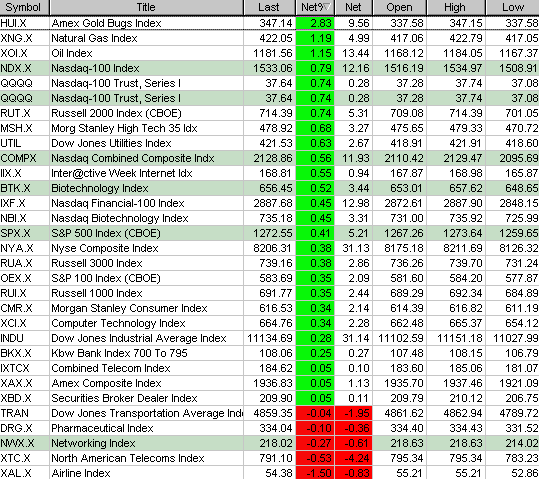Click the Low column header
The width and height of the screenshot is (539, 479).
tap(513, 7)
